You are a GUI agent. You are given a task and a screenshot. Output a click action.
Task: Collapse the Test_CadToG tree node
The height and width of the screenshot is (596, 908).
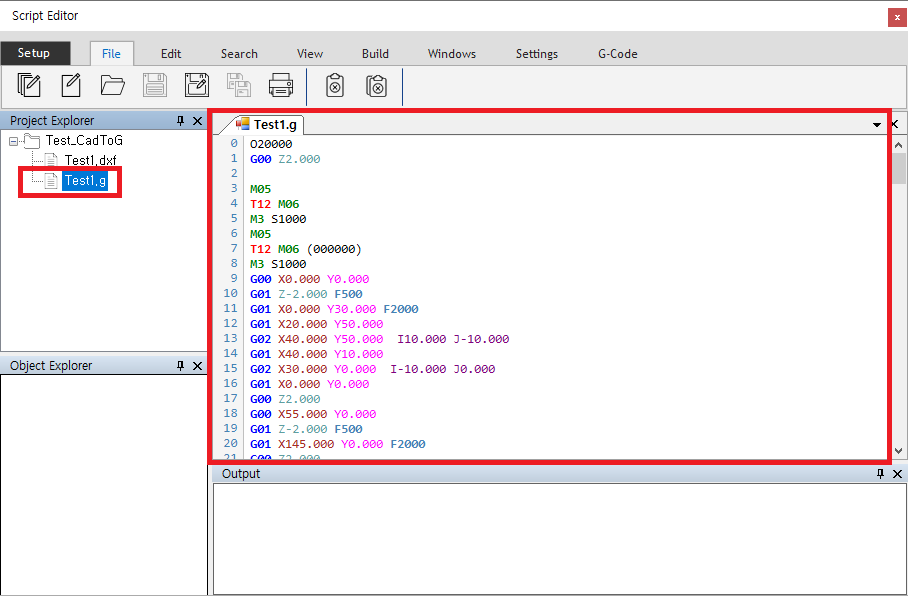(13, 141)
